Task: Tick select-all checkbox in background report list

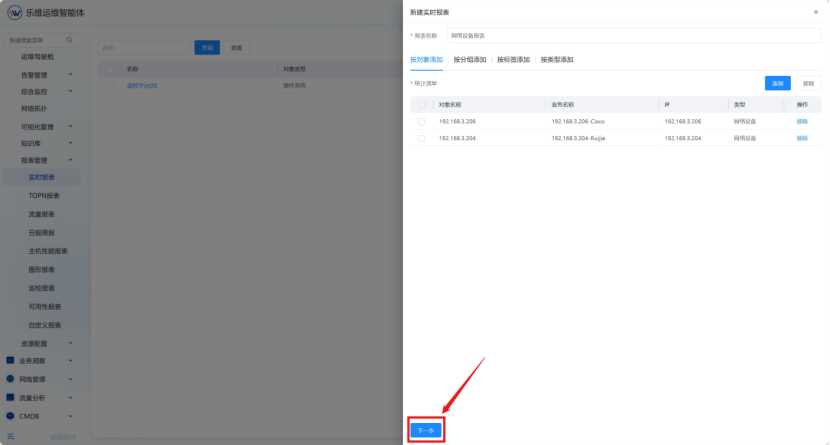Action: point(110,69)
